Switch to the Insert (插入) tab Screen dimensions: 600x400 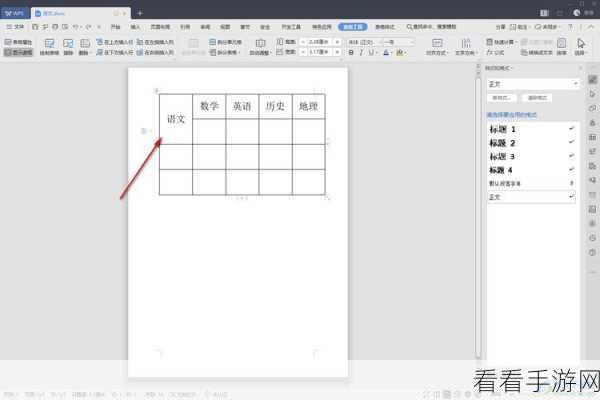pos(135,27)
